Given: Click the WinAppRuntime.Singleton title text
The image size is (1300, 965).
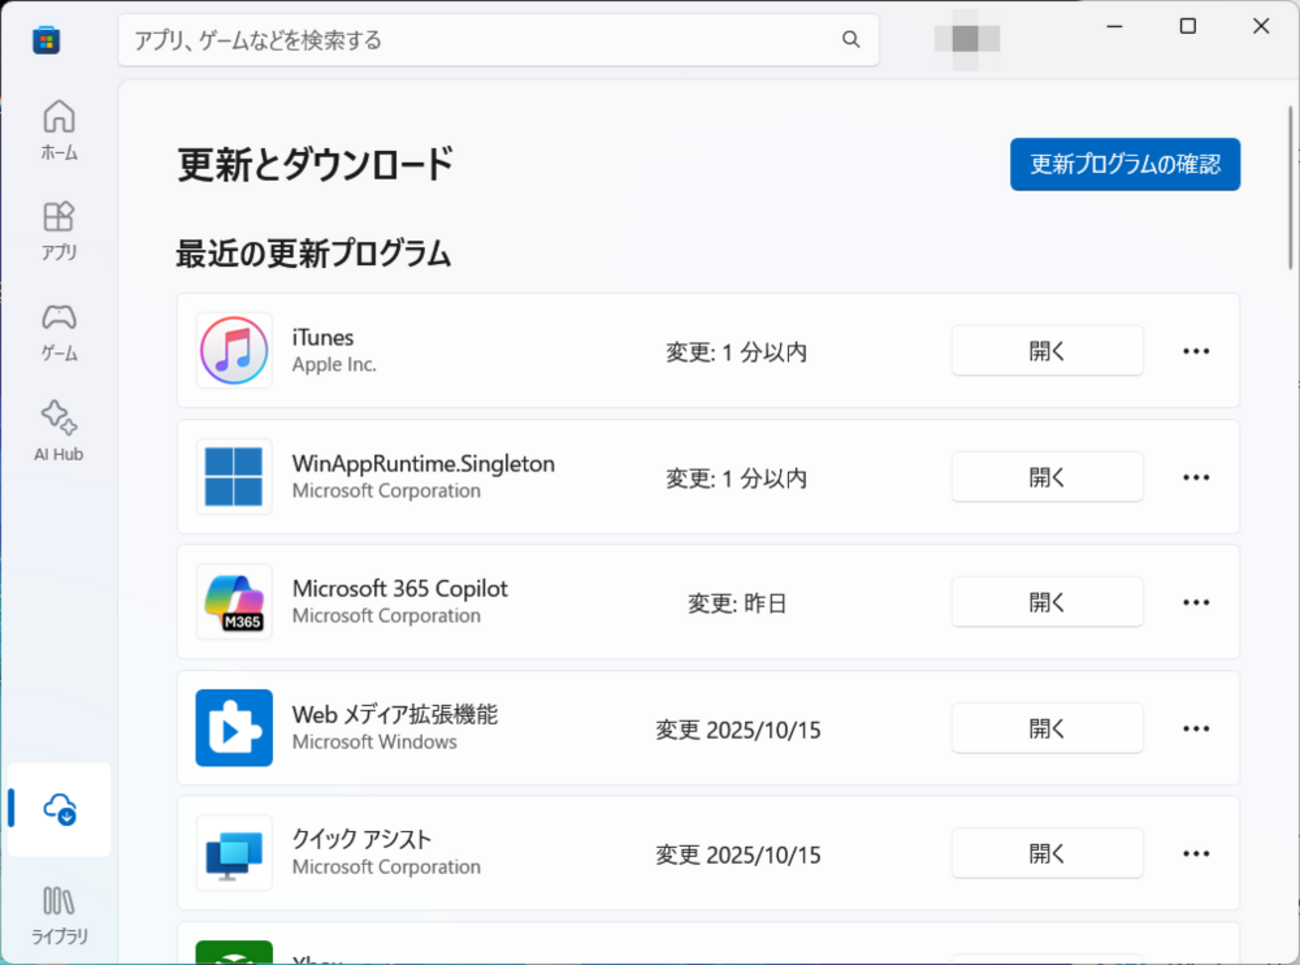Looking at the screenshot, I should click(x=423, y=463).
